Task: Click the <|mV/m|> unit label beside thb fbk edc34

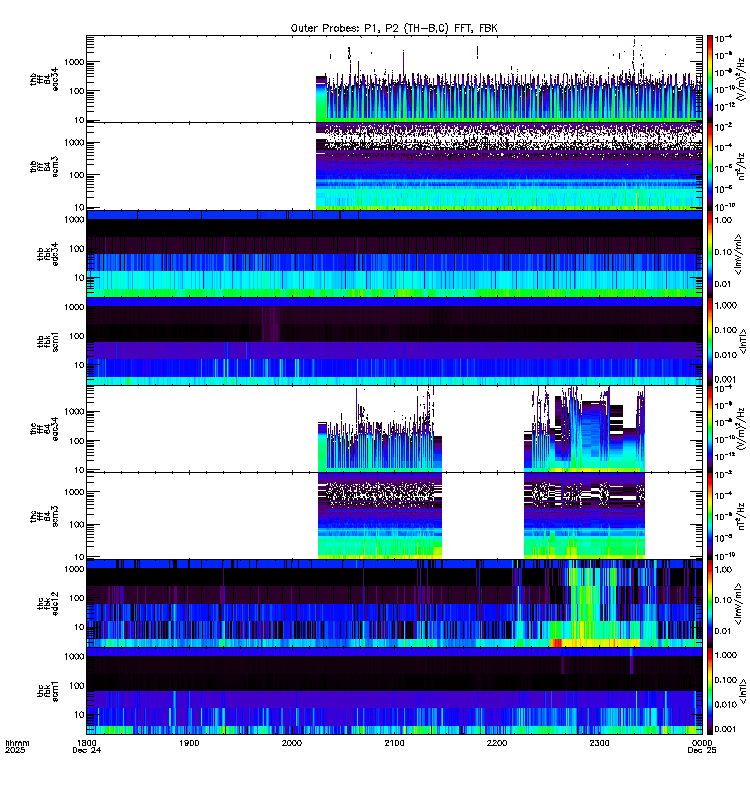Action: [738, 254]
